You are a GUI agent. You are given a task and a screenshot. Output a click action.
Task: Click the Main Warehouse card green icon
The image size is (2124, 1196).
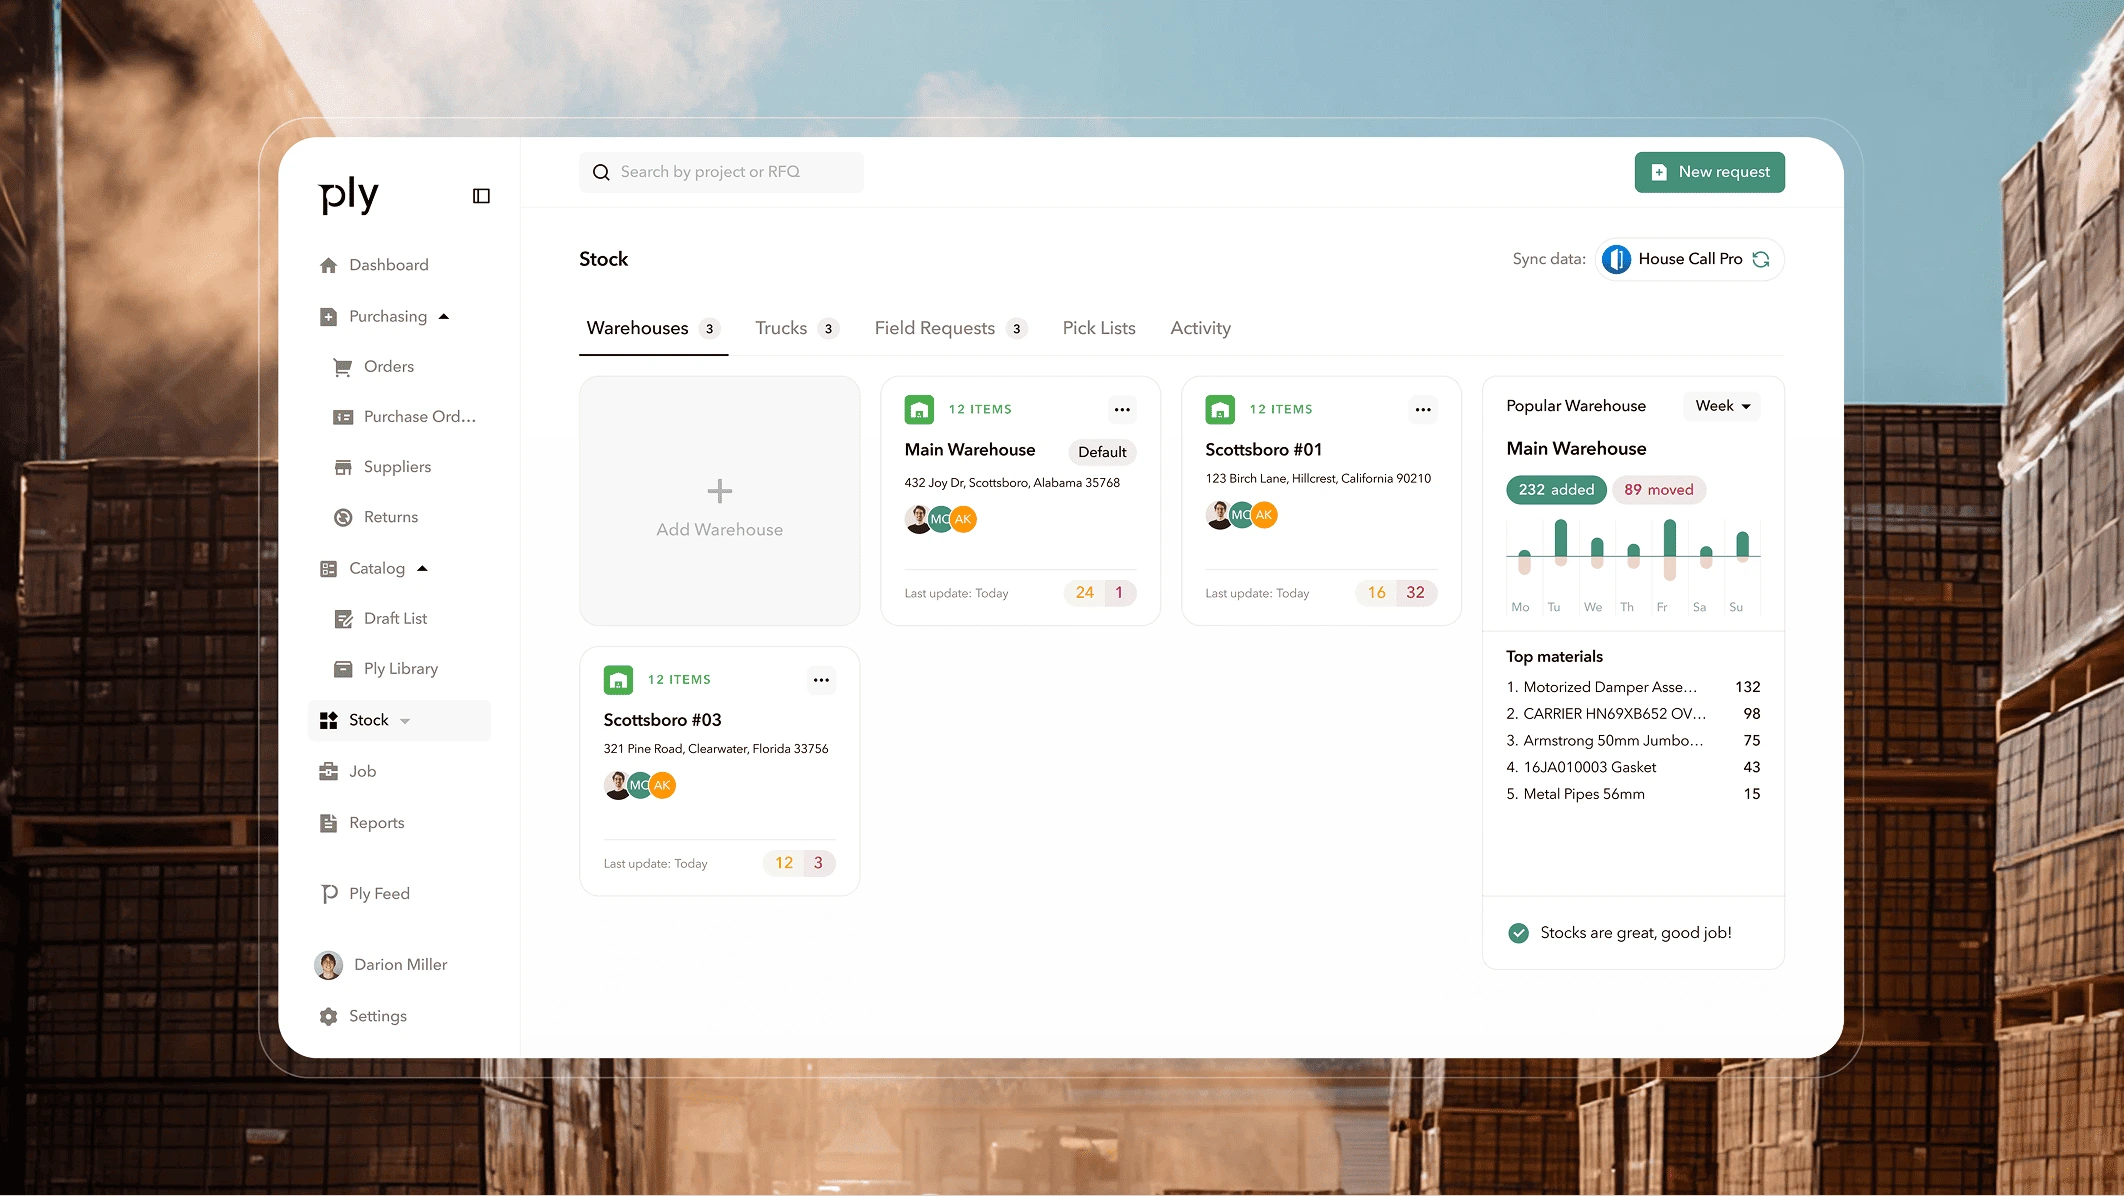click(919, 409)
